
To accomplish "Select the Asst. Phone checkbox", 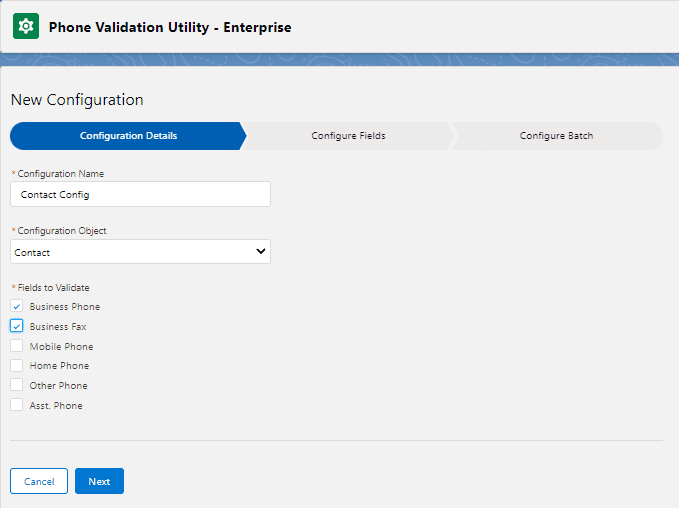I will coord(17,405).
